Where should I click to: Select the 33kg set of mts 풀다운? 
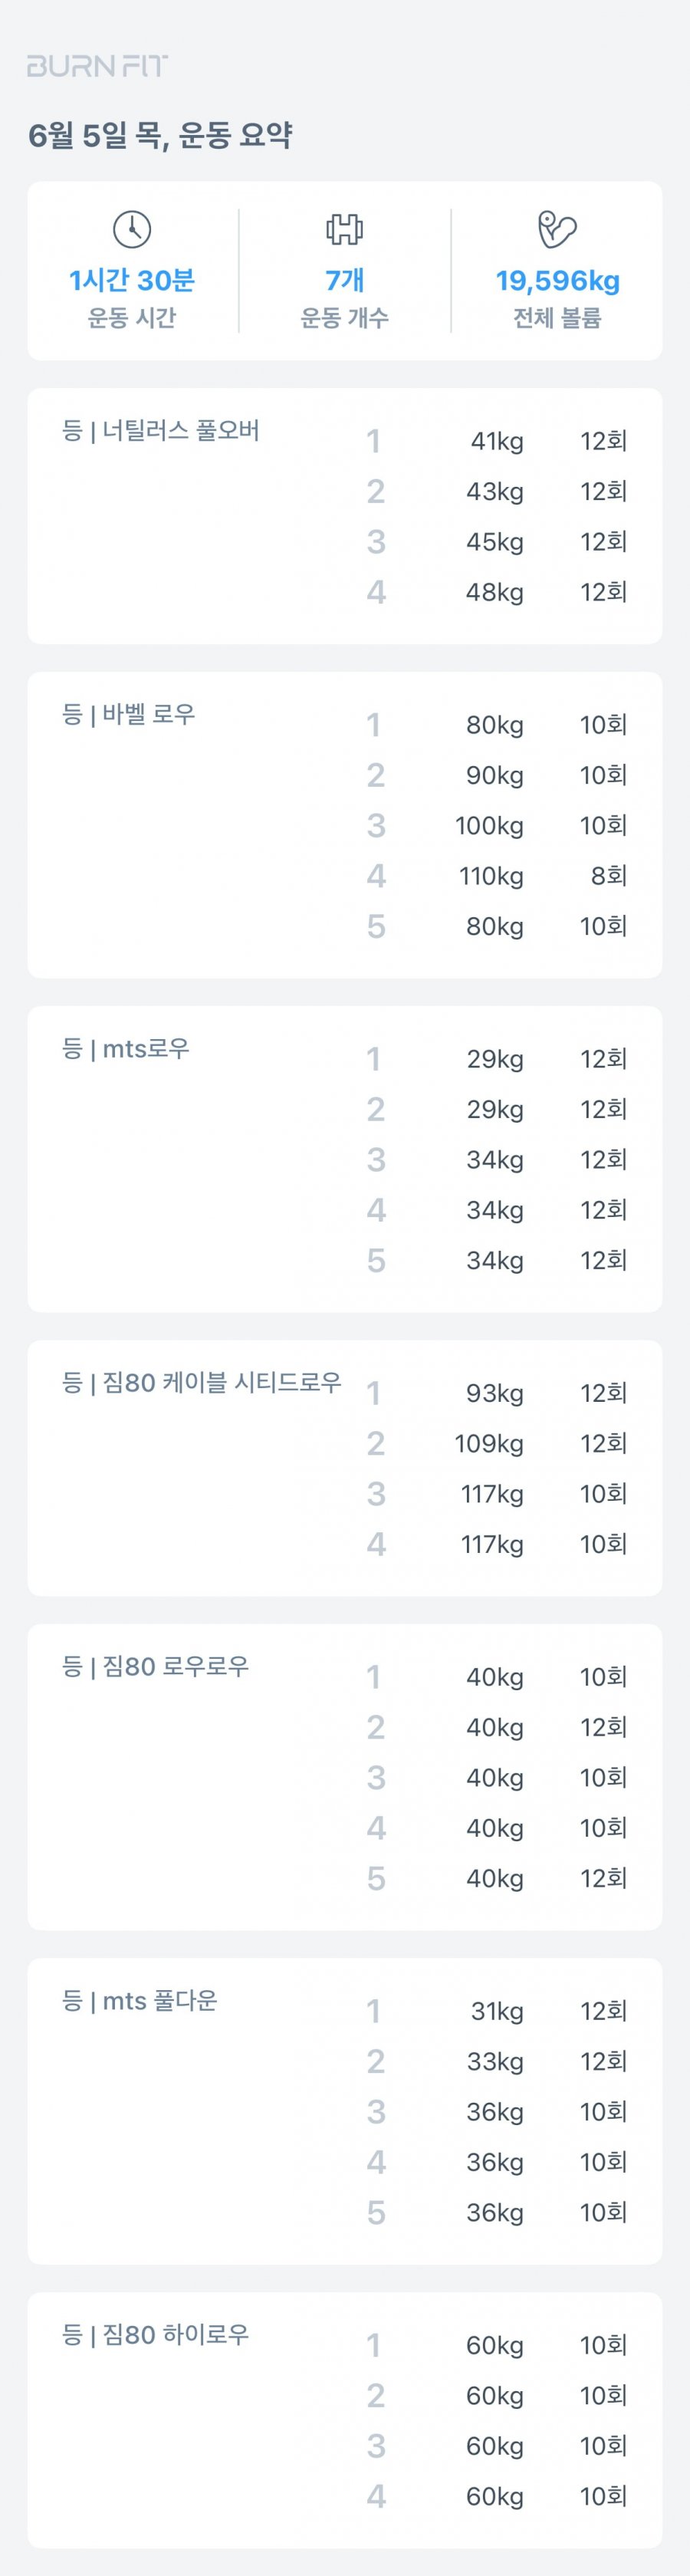pos(497,2061)
